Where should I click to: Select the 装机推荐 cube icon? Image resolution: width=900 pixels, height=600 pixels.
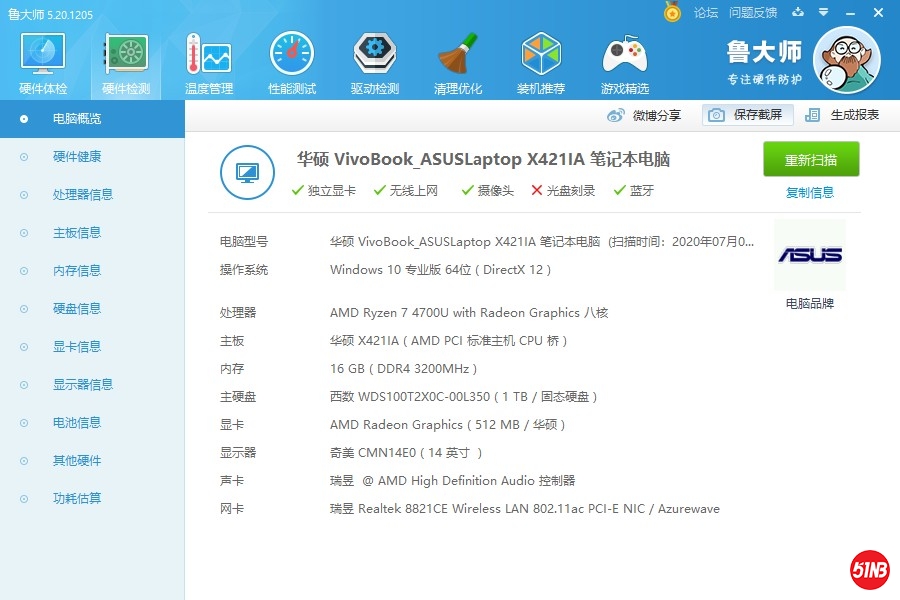coord(541,54)
